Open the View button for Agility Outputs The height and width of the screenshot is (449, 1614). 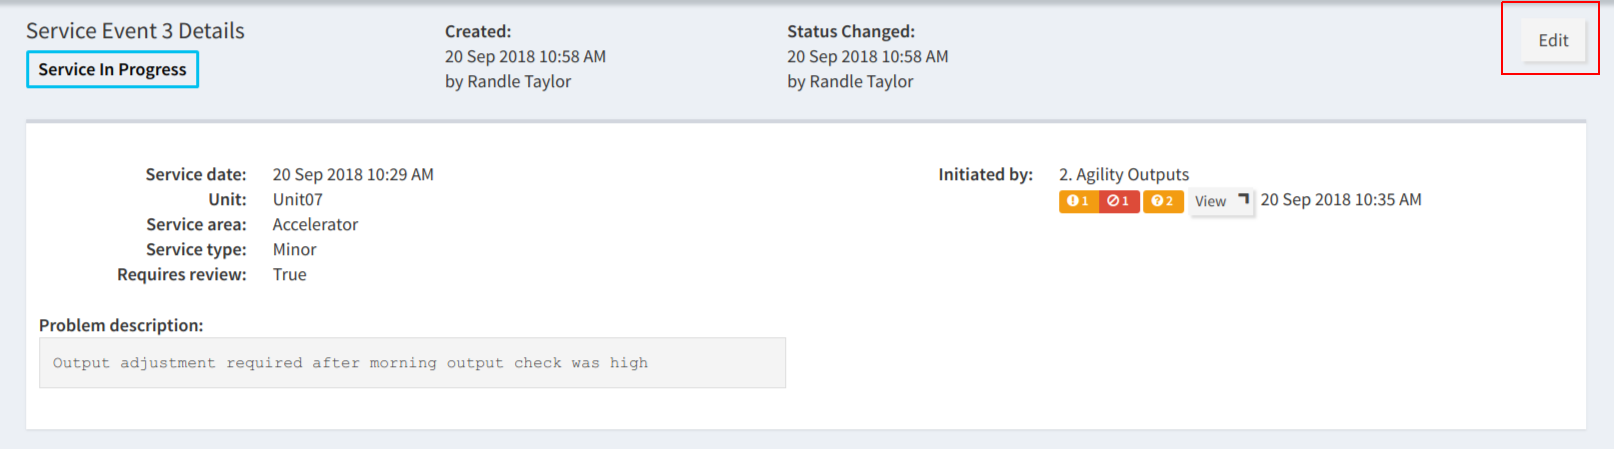pos(1221,201)
